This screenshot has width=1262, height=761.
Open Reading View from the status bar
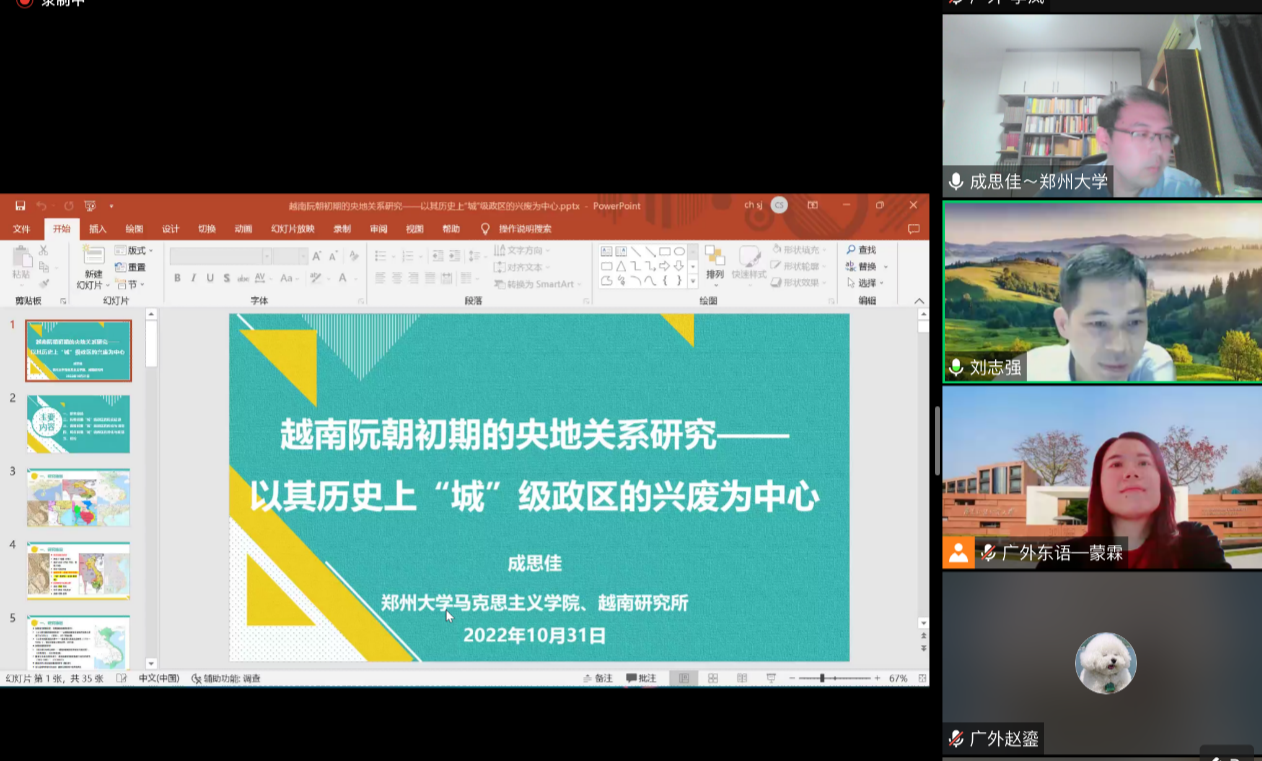point(741,678)
